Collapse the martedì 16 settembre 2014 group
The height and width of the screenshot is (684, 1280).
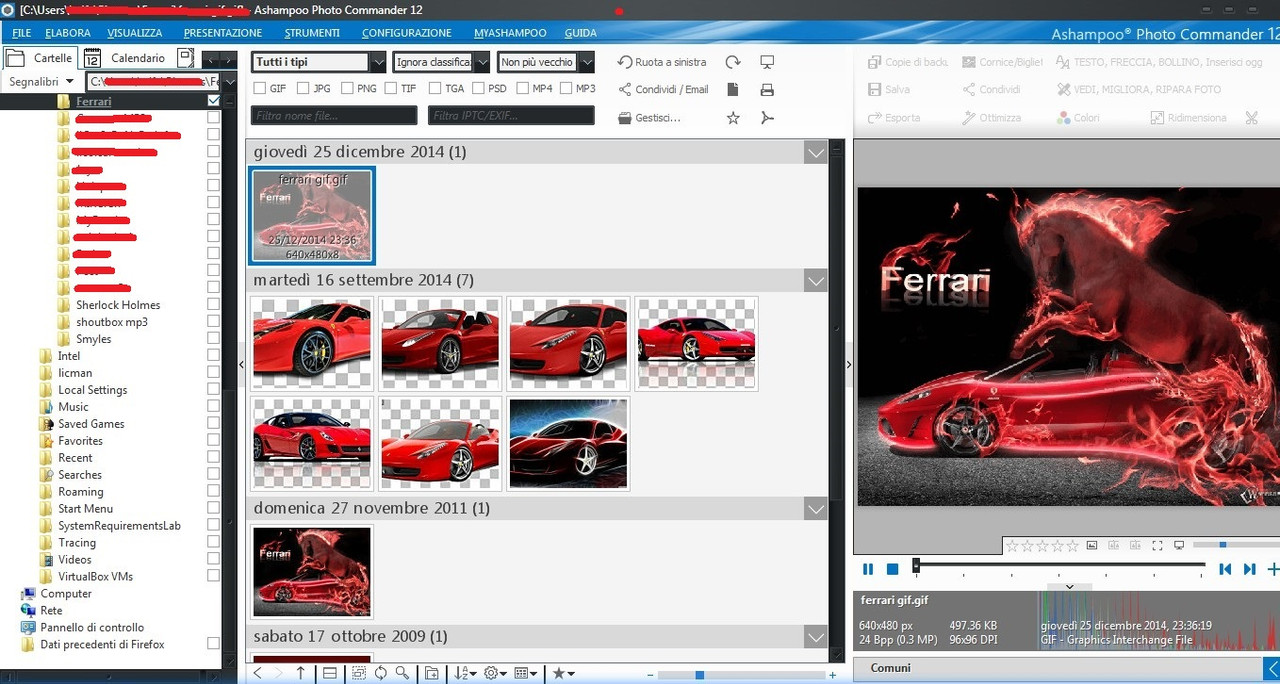[815, 280]
